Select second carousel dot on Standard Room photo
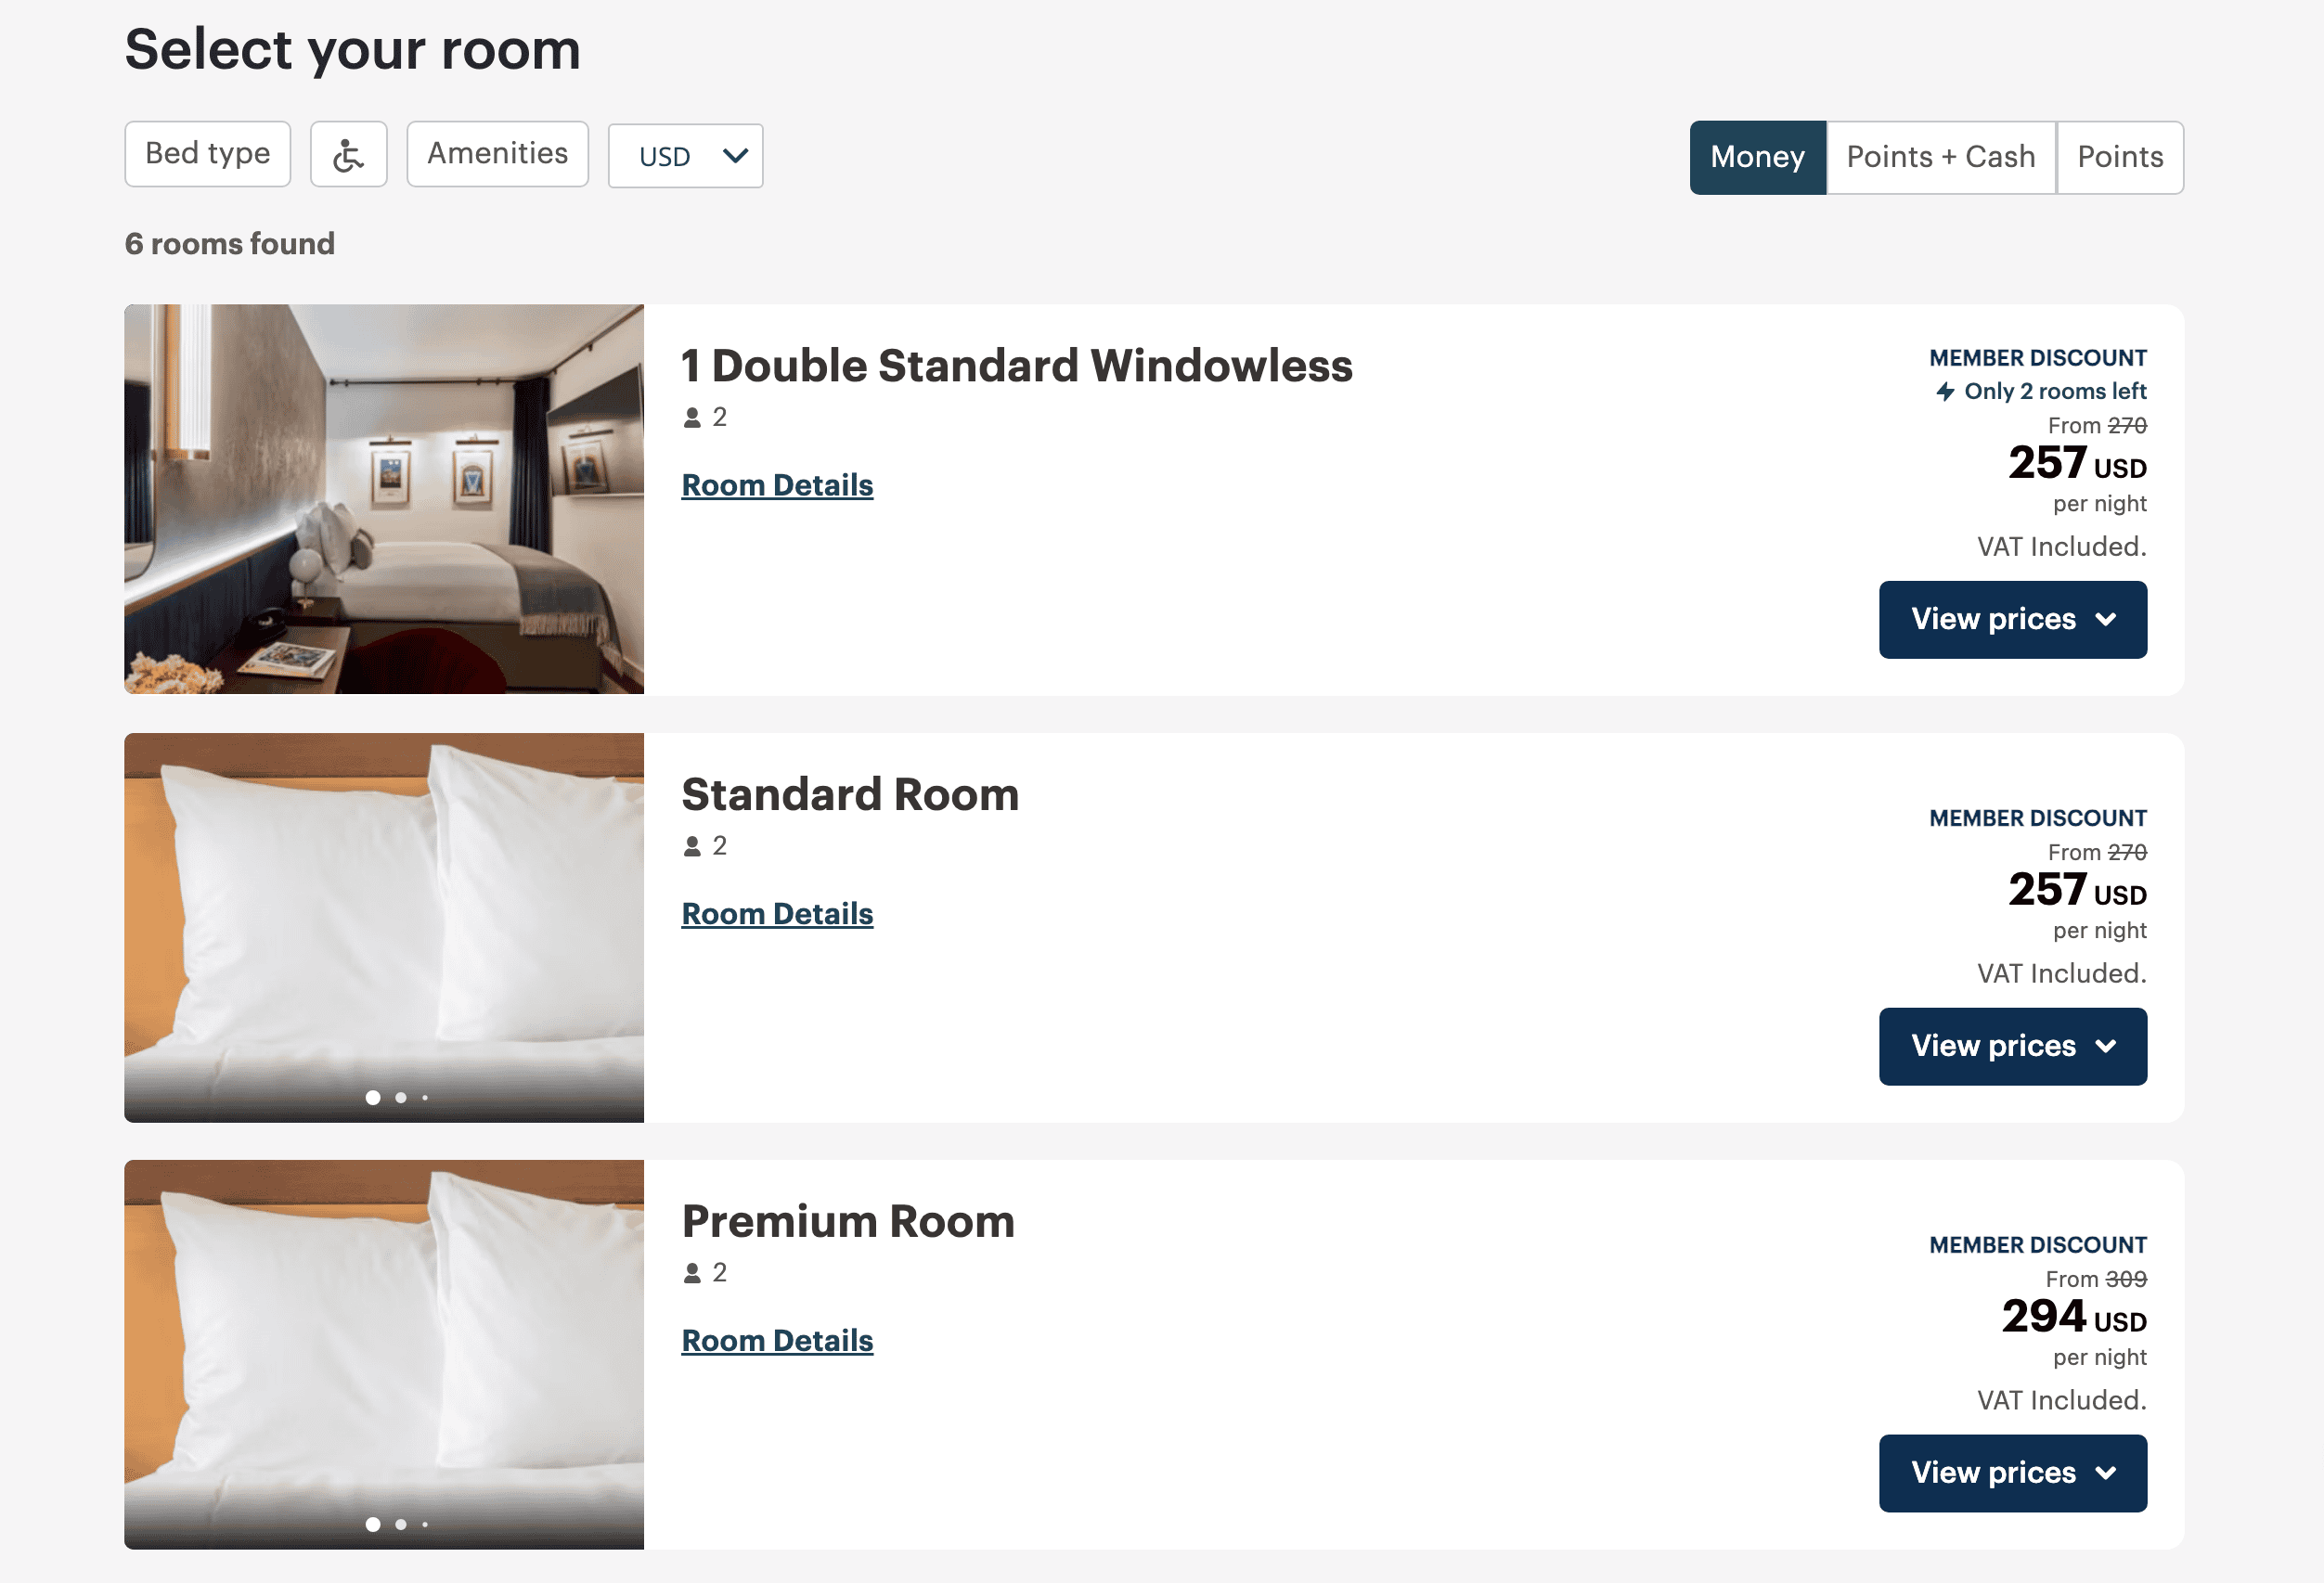Viewport: 2324px width, 1583px height. click(401, 1098)
